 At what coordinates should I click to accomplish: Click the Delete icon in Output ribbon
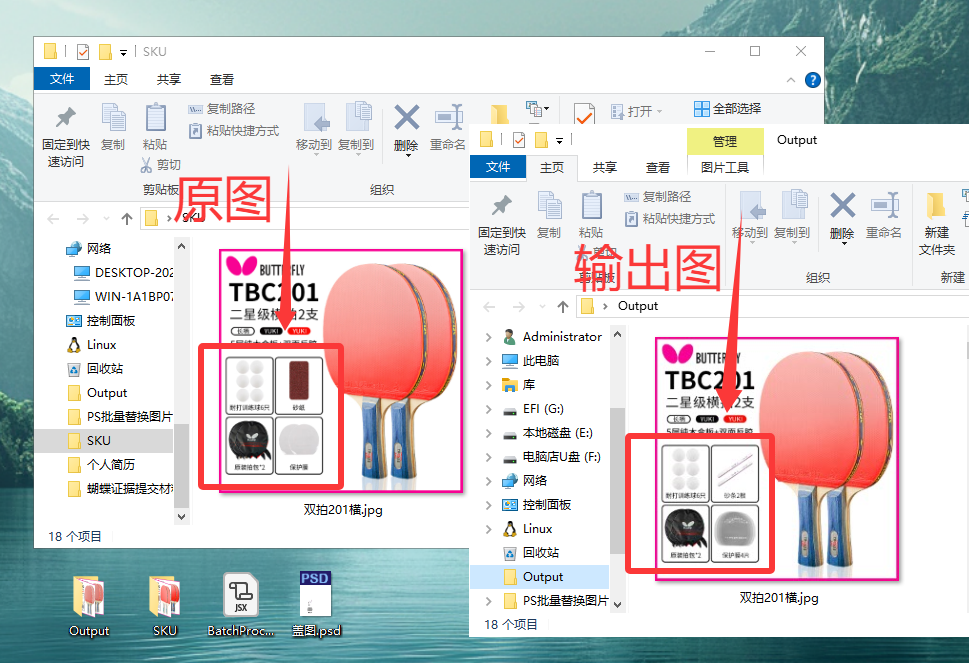[x=842, y=207]
